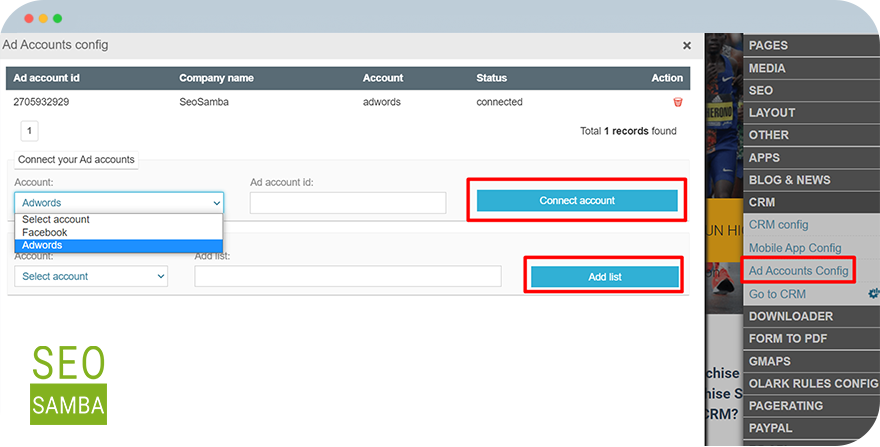Click the gear icon beside Go to CRM

873,294
